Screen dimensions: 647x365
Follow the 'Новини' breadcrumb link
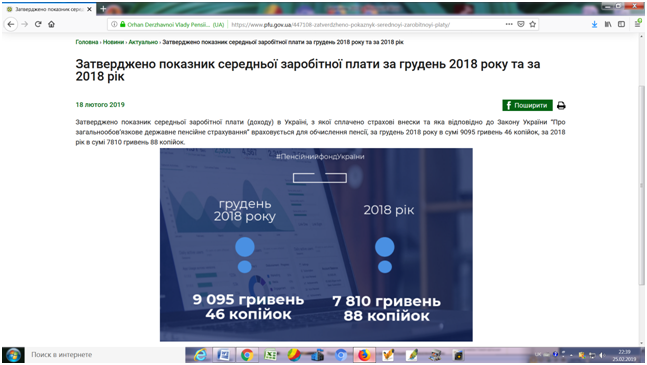[113, 42]
